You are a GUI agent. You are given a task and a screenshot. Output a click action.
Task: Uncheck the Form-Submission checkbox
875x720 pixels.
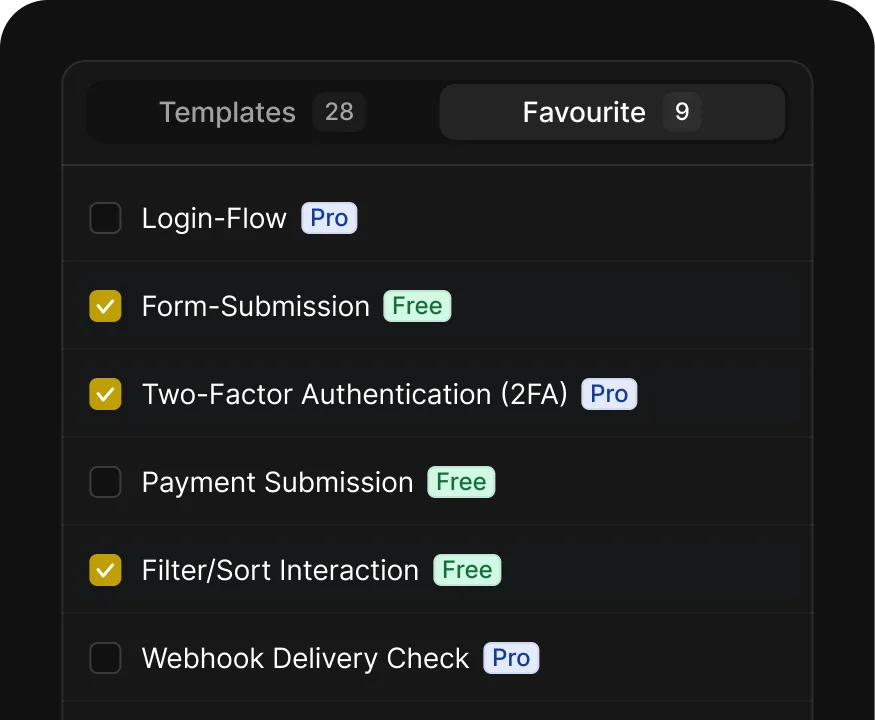(105, 306)
